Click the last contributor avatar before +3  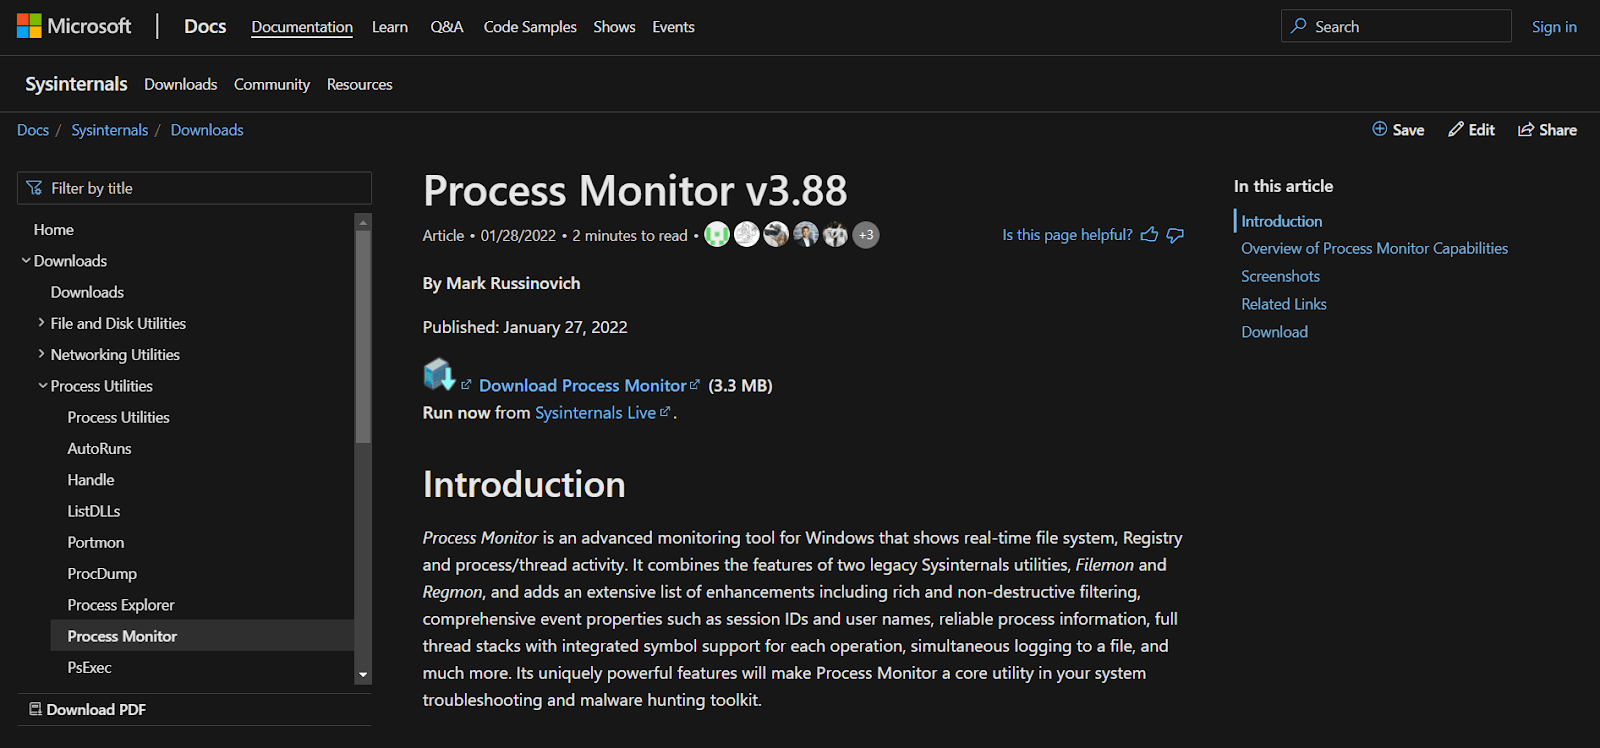coord(836,235)
